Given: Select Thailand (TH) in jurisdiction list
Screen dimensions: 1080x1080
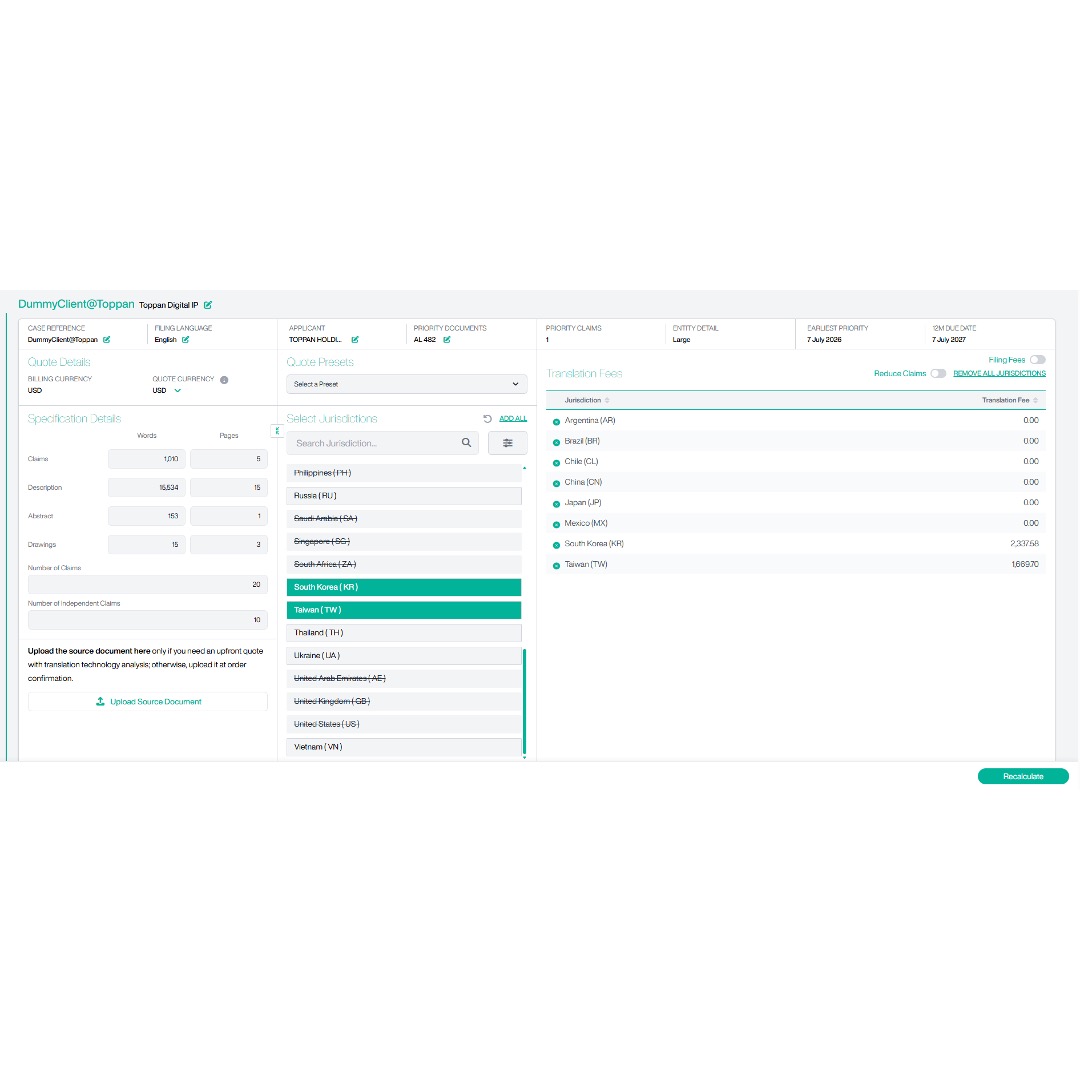Looking at the screenshot, I should 404,633.
